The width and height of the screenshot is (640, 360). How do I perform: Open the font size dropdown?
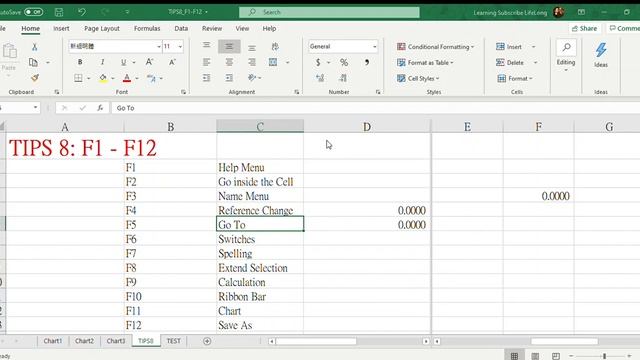pyautogui.click(x=180, y=47)
